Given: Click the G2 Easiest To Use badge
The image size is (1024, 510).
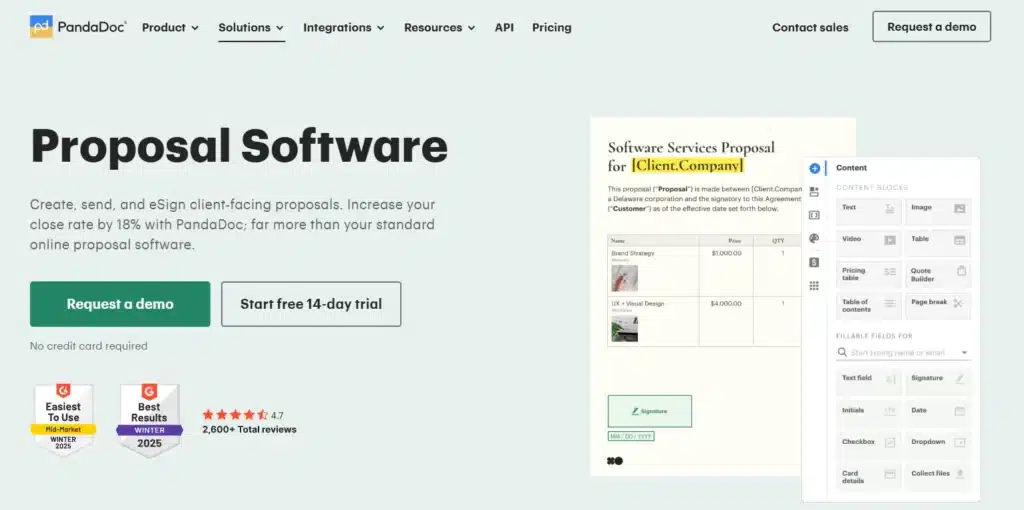Looking at the screenshot, I should [x=63, y=420].
